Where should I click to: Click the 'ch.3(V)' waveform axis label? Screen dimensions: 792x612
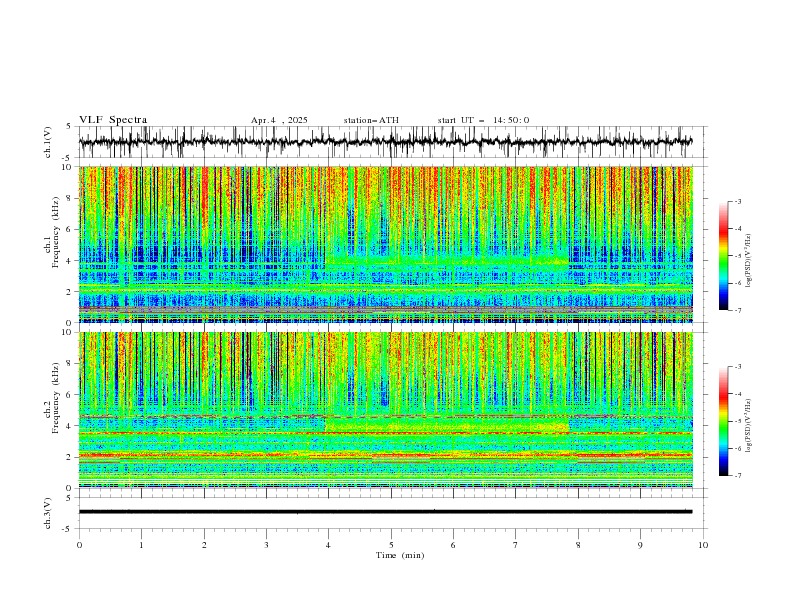click(x=48, y=513)
